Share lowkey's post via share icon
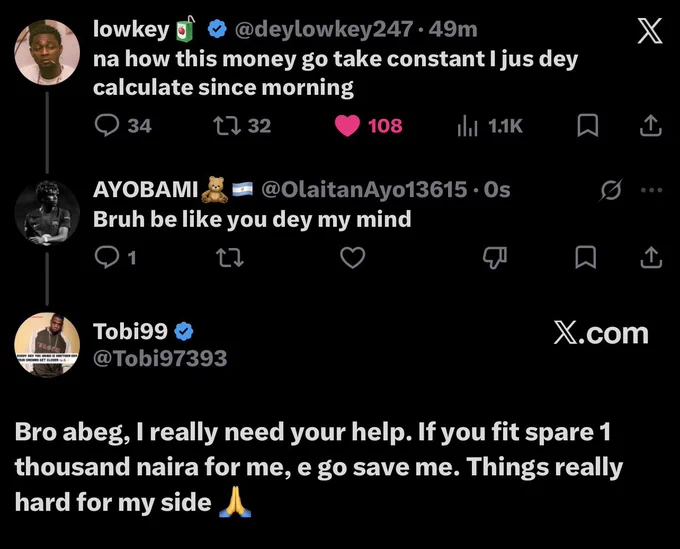680x549 pixels. click(x=651, y=125)
